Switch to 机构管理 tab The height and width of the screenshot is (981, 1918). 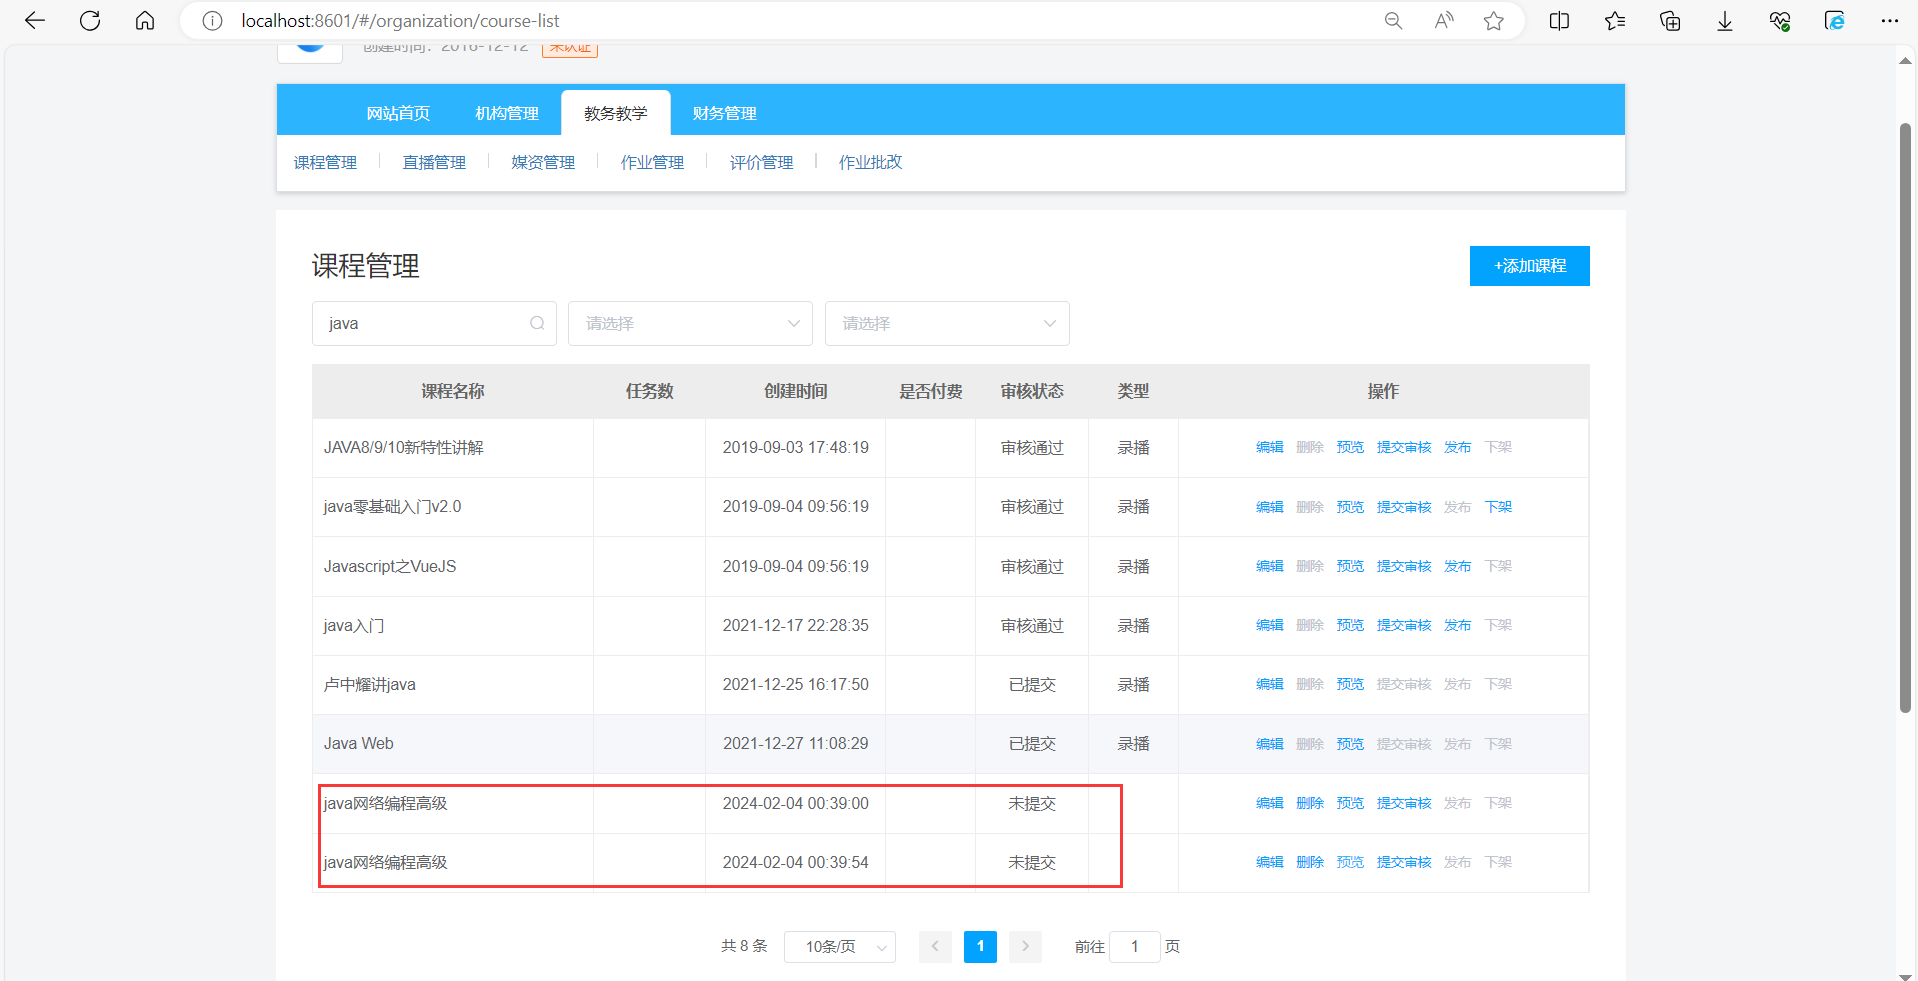507,113
